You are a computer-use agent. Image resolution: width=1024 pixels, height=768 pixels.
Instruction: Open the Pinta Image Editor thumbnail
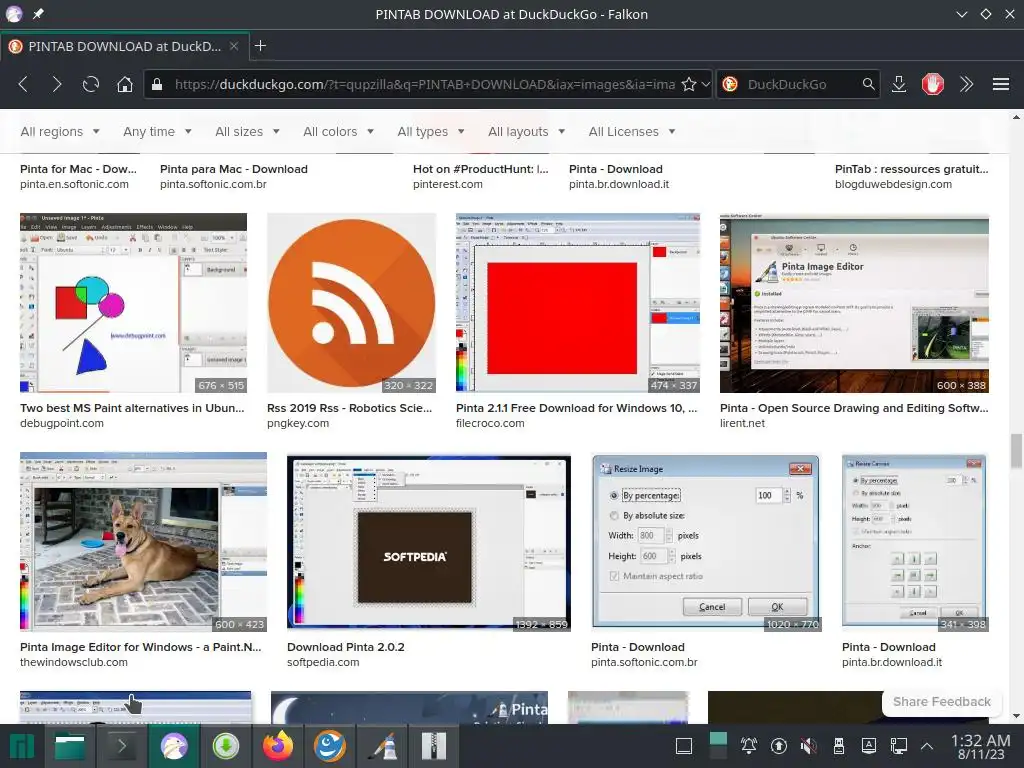pos(854,302)
